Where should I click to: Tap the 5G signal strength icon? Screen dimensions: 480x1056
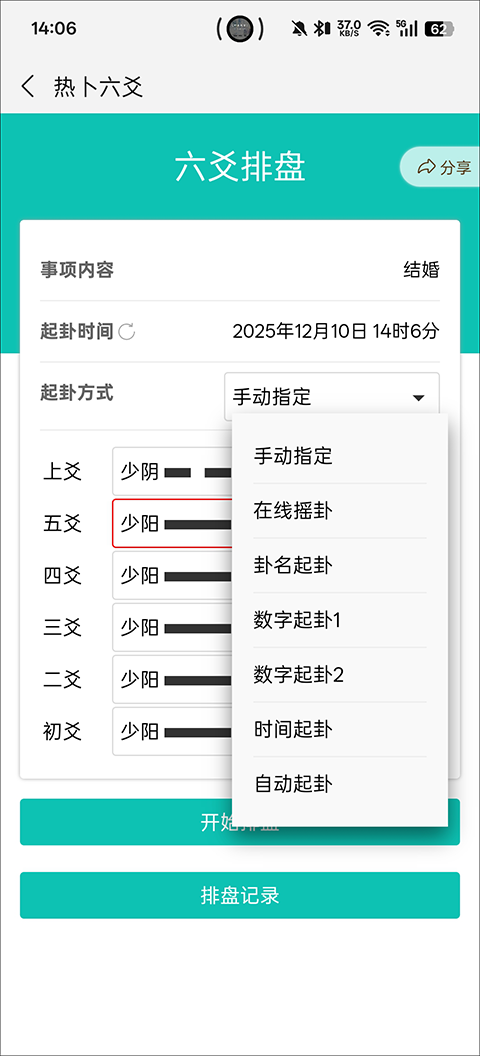(407, 28)
